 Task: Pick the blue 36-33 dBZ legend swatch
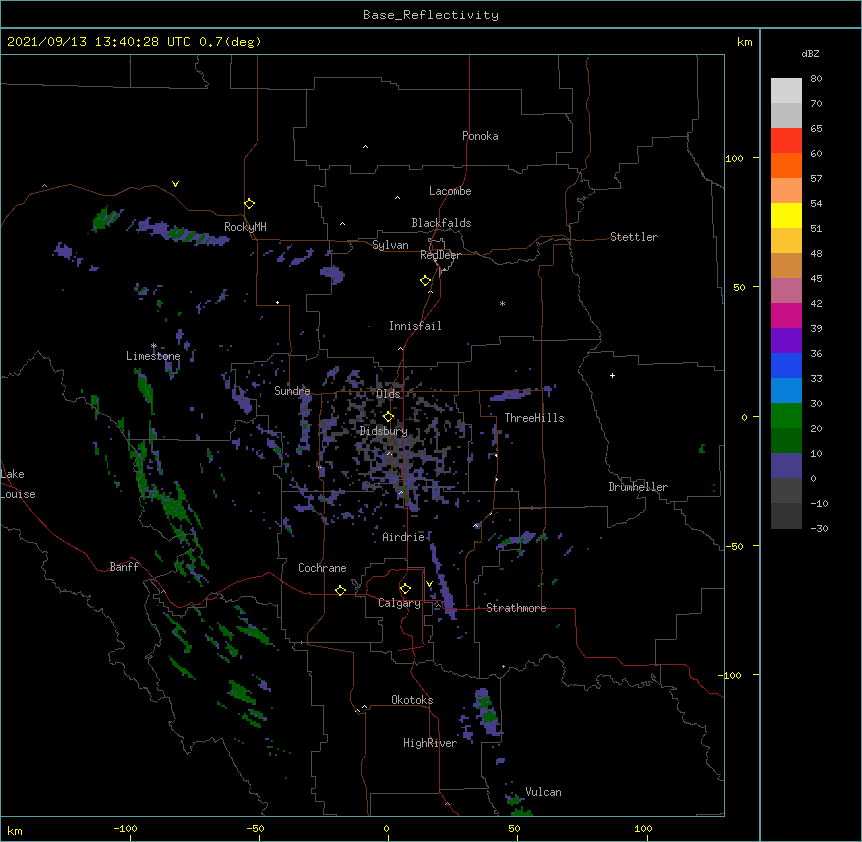point(786,365)
